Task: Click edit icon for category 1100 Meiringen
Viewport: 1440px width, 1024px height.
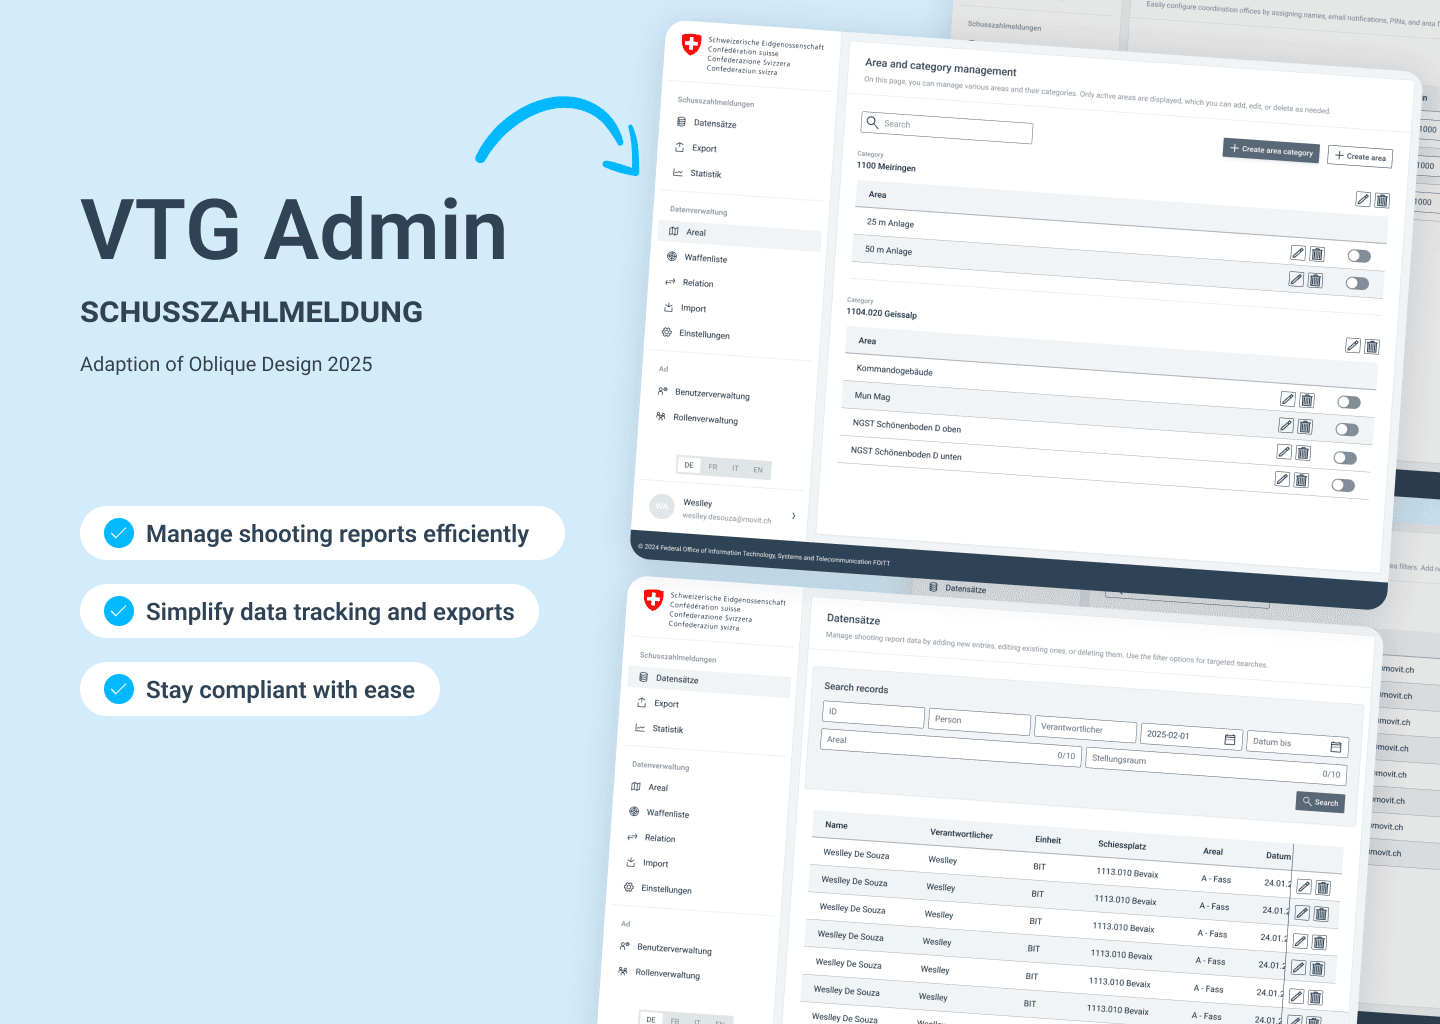Action: 1362,199
